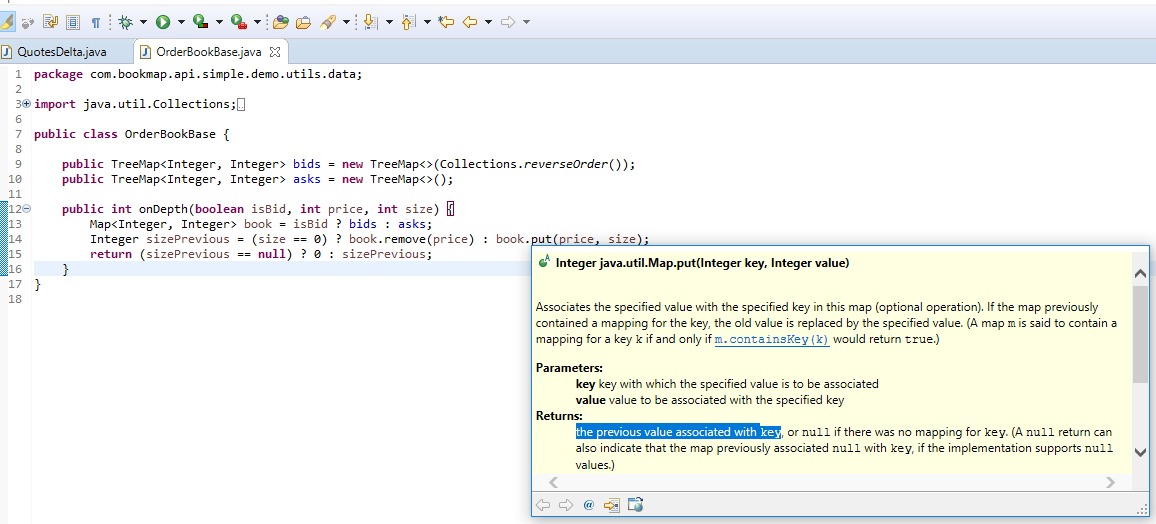
Task: Collapse the onDepth method fold
Action: click(26, 209)
